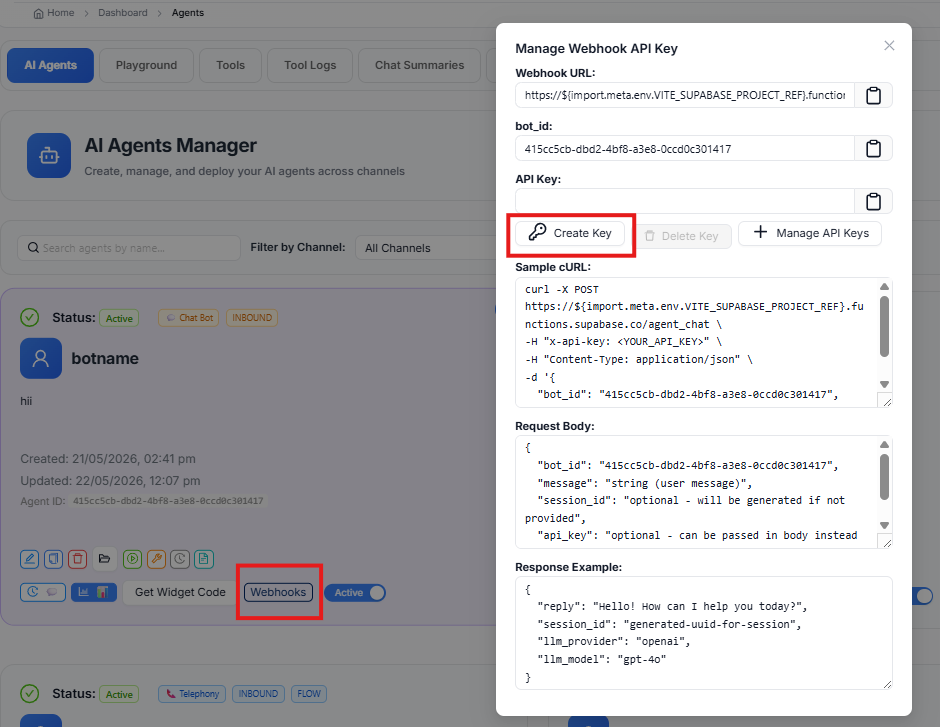
Task: Click the Sample cURL scrollbar up arrow
Action: click(x=884, y=286)
